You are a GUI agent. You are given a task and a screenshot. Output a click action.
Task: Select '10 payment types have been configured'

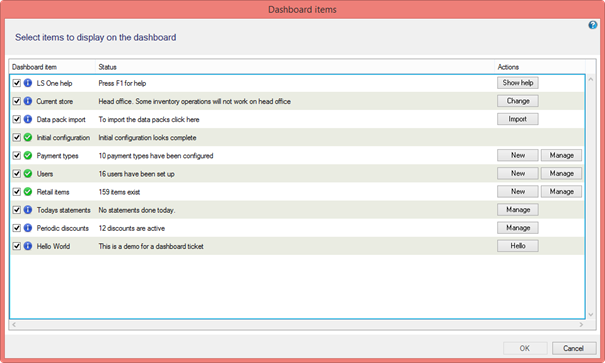click(x=156, y=155)
